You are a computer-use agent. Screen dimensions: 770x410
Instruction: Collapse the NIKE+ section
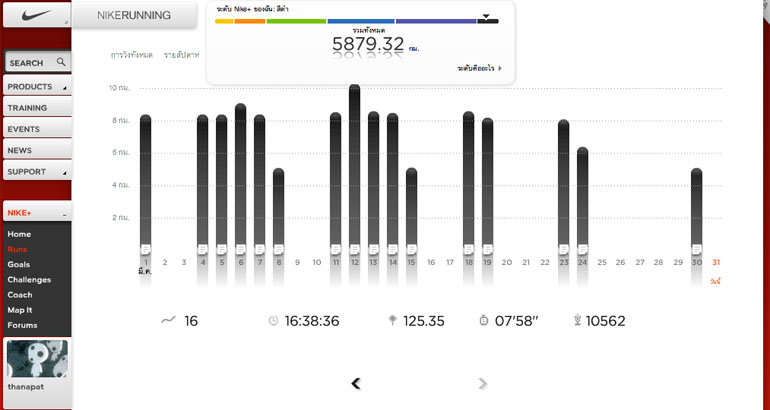coord(64,213)
